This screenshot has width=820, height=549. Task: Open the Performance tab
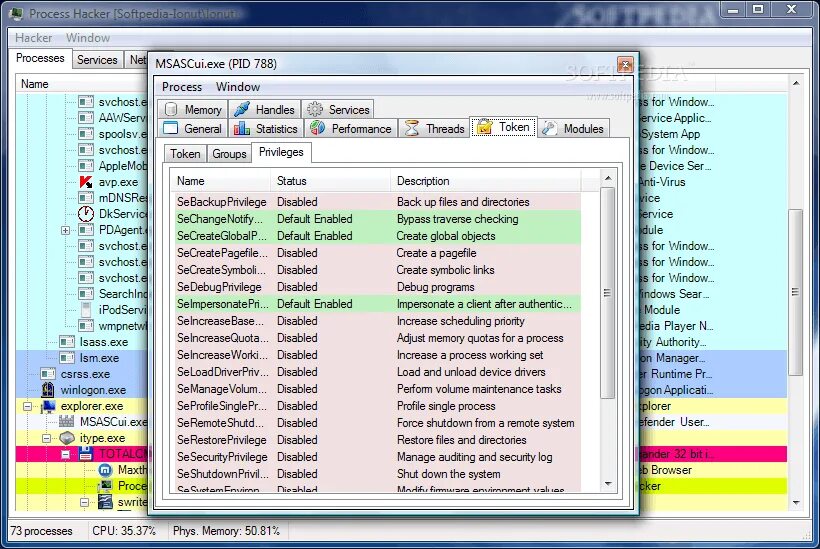pos(350,129)
